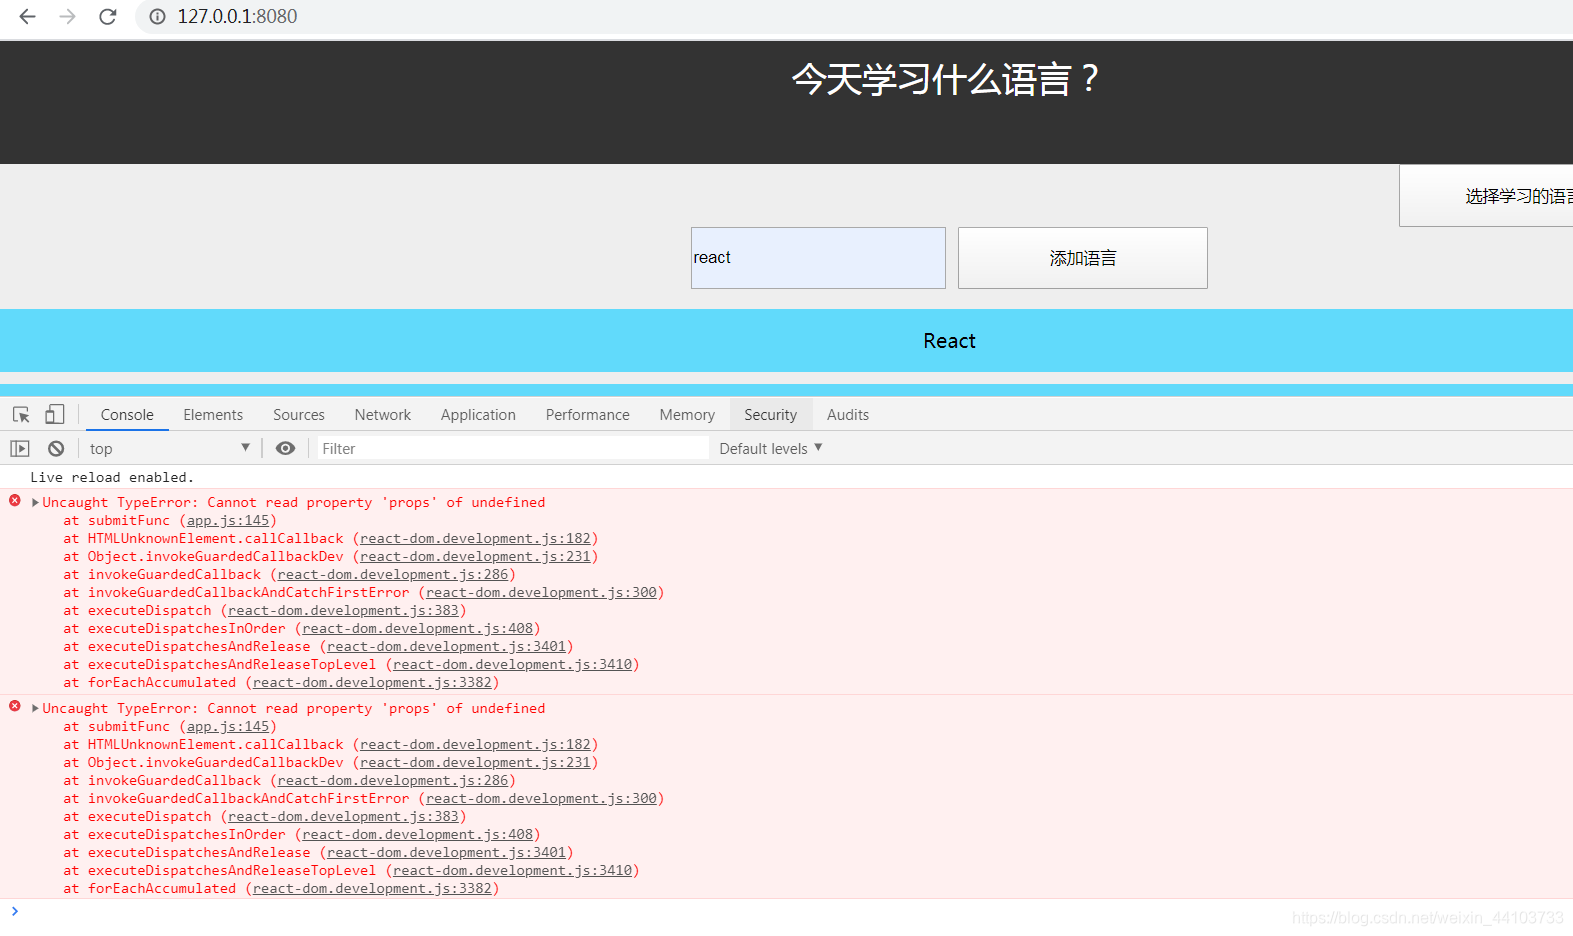
Task: Reload the page with the refresh icon
Action: [108, 16]
